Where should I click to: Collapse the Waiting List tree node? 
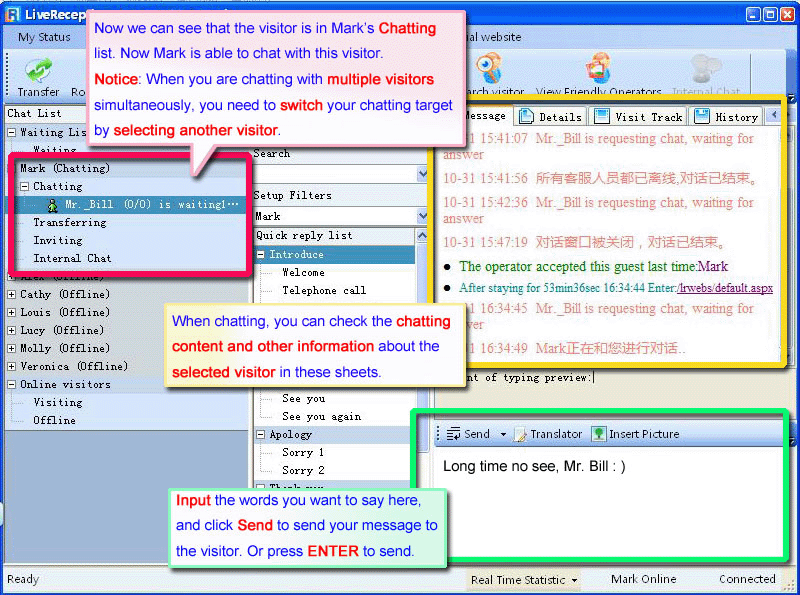12,133
